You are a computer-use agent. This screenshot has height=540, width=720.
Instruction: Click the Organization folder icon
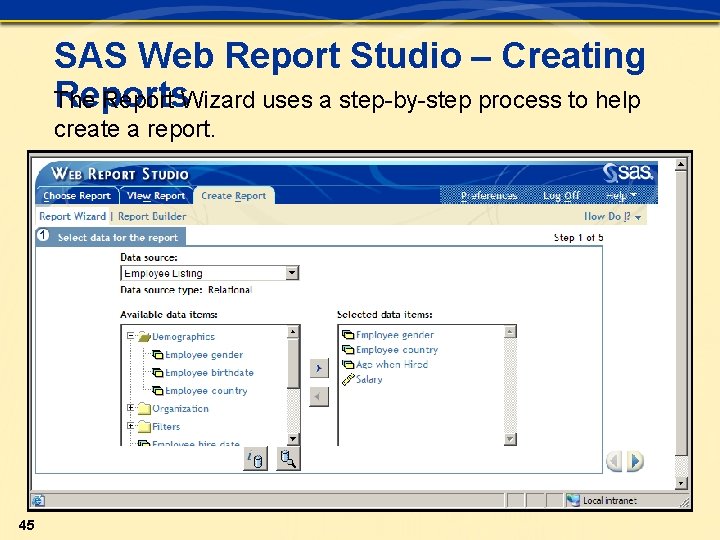[x=144, y=408]
